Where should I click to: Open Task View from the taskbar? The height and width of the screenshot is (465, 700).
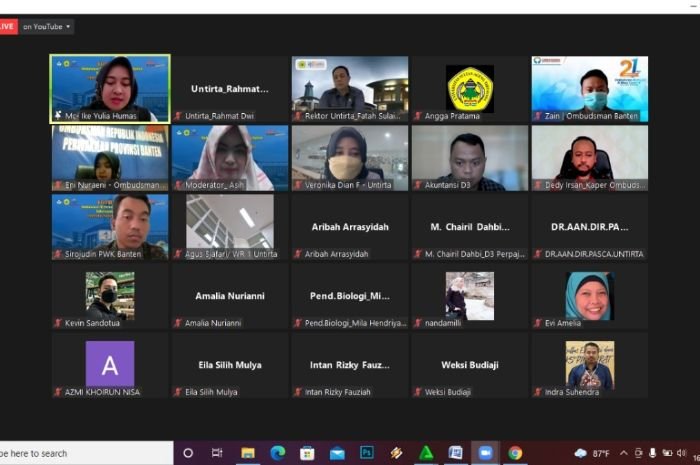pyautogui.click(x=217, y=453)
